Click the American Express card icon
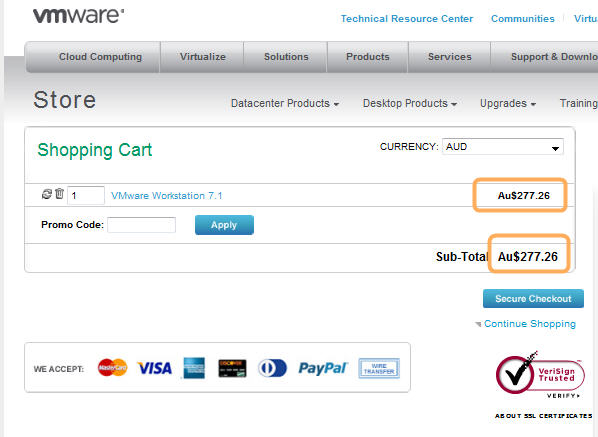 tap(194, 368)
